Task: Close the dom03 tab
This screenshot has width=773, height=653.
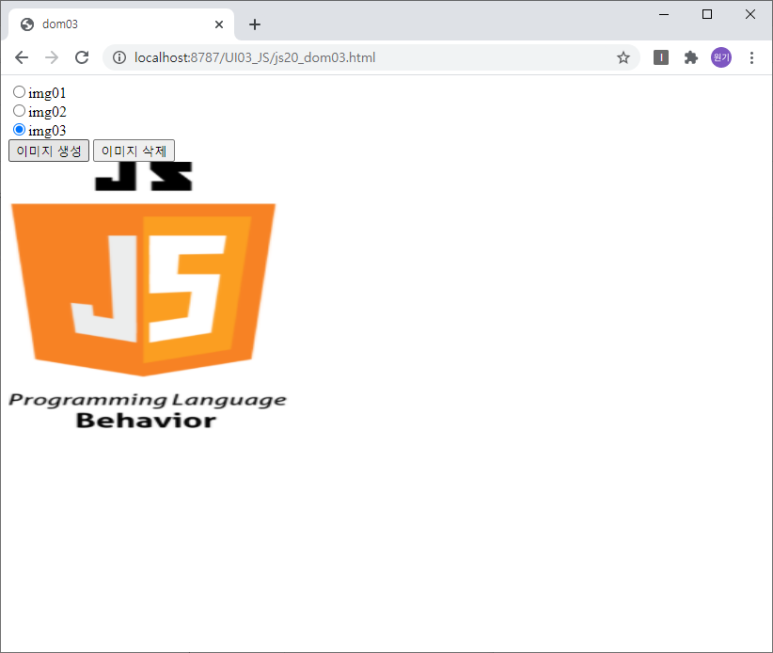Action: tap(219, 24)
